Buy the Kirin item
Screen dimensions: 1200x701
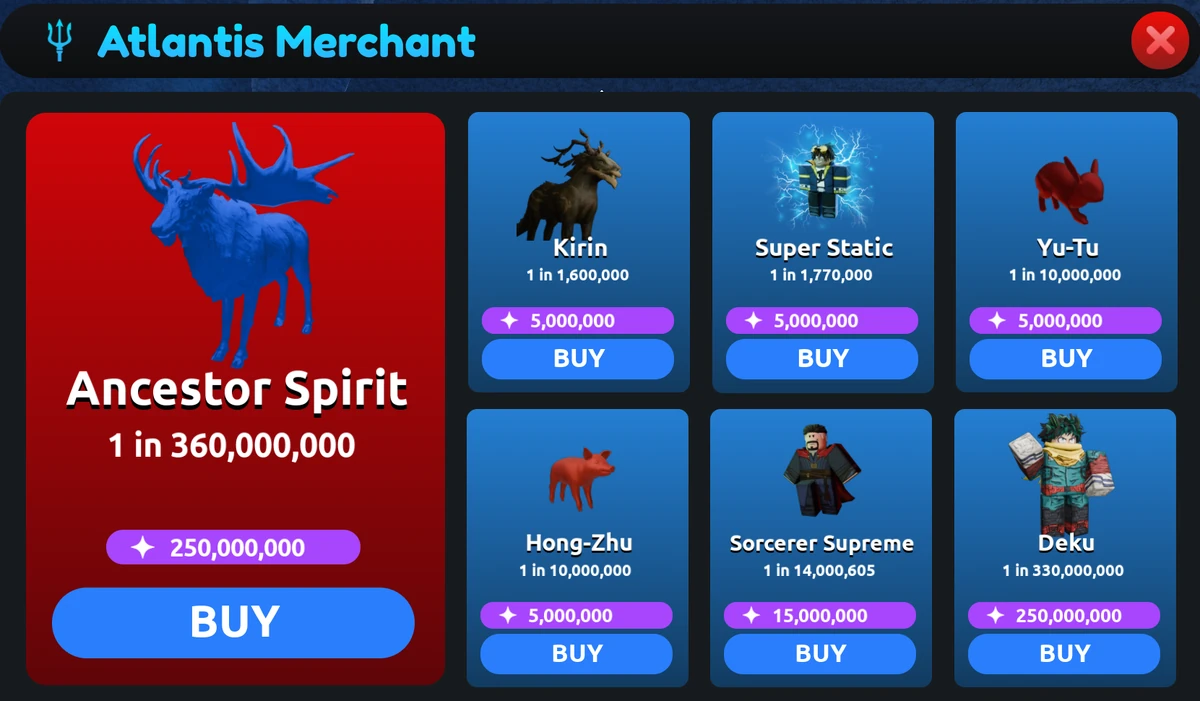pos(578,359)
